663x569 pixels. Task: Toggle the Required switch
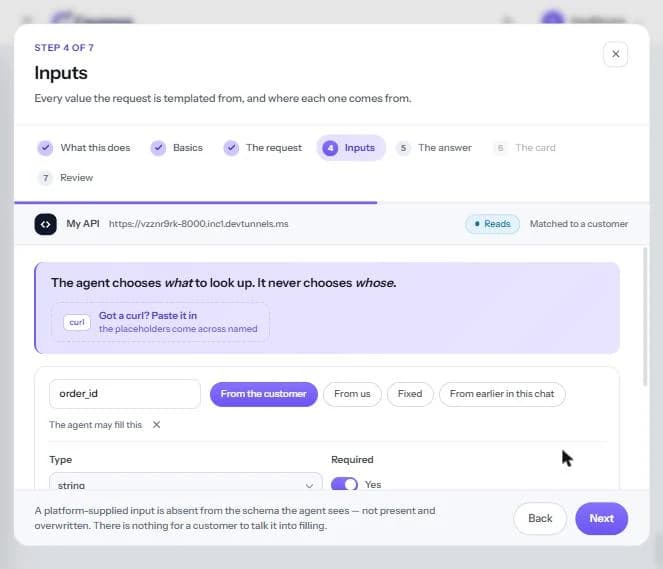(344, 484)
